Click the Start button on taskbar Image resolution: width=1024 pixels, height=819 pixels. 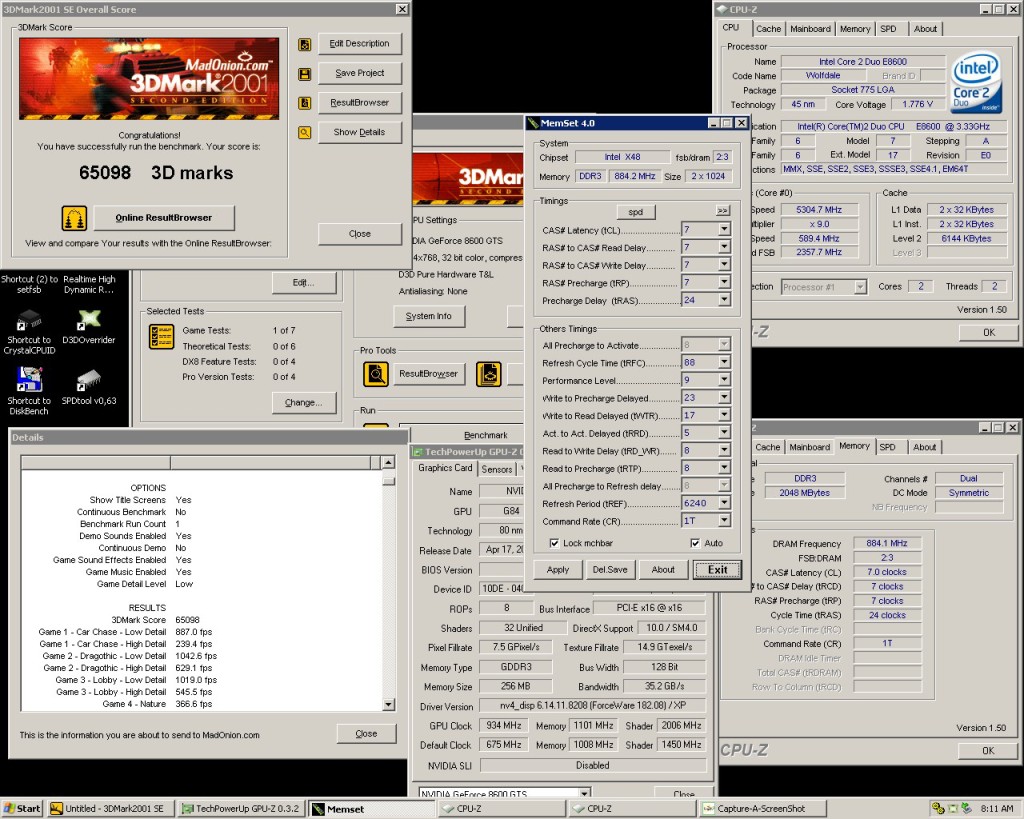click(x=22, y=809)
